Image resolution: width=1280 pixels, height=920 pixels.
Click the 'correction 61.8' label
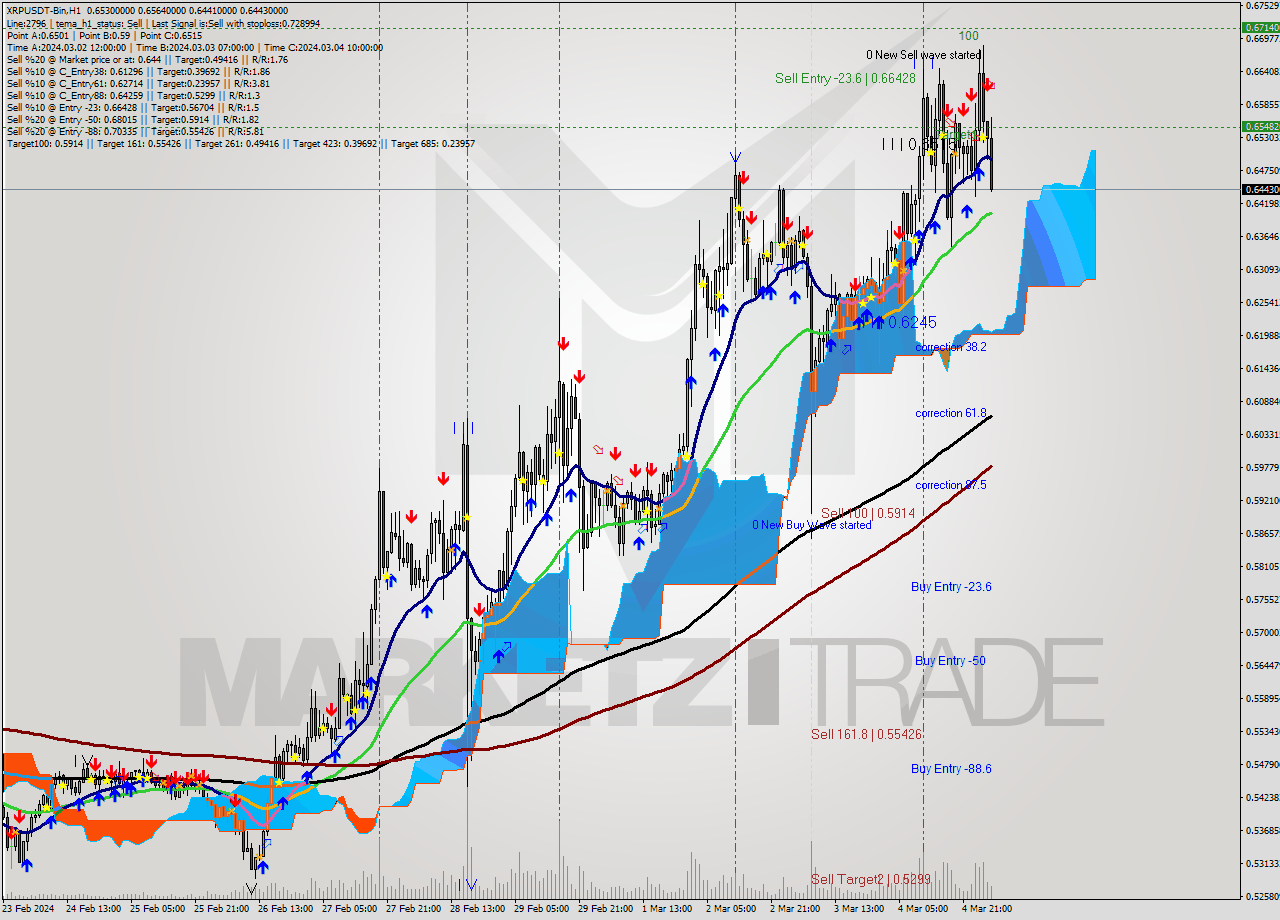951,413
